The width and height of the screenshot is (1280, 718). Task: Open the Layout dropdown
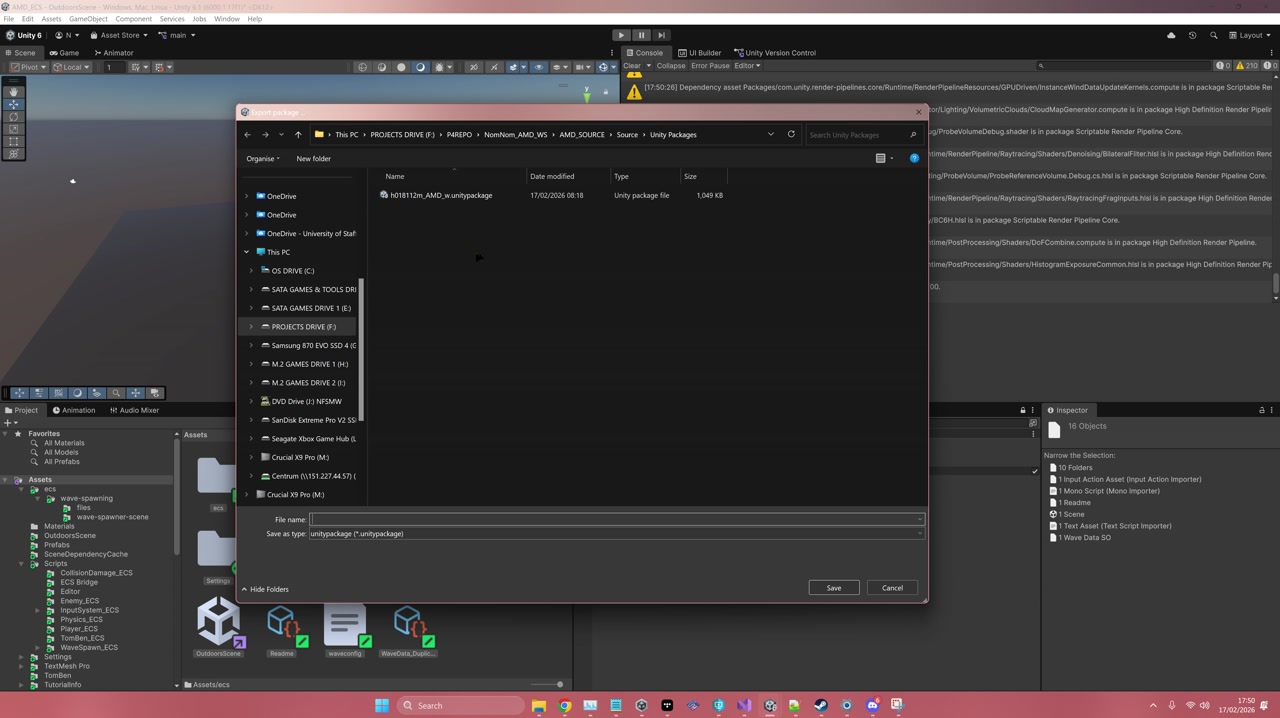[x=1250, y=35]
